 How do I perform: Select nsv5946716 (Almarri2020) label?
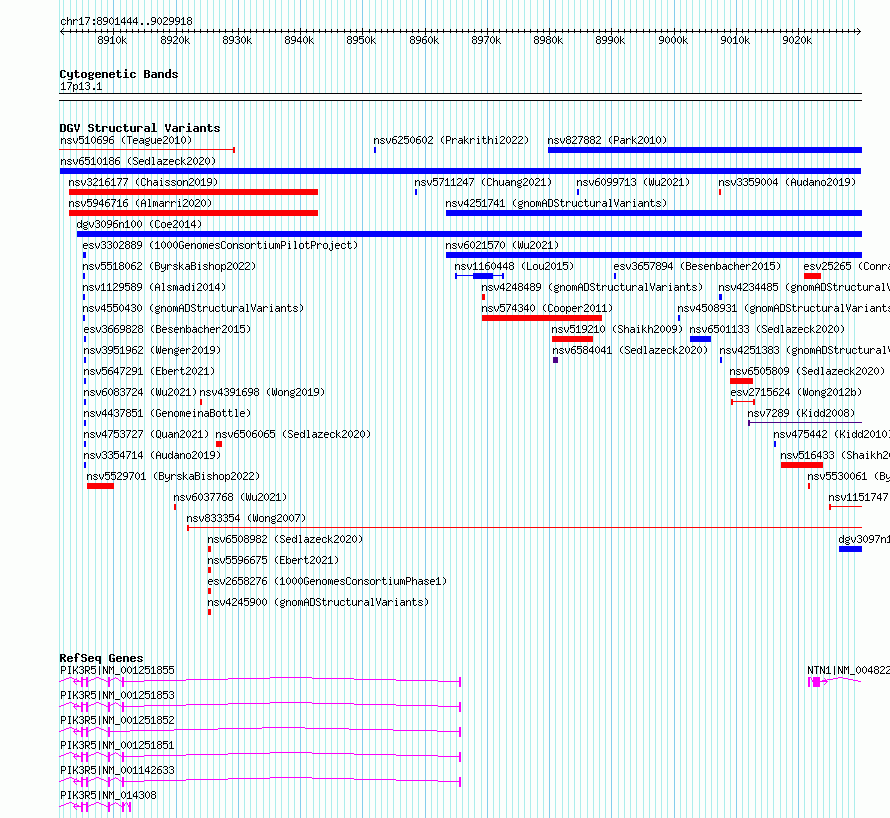(140, 203)
